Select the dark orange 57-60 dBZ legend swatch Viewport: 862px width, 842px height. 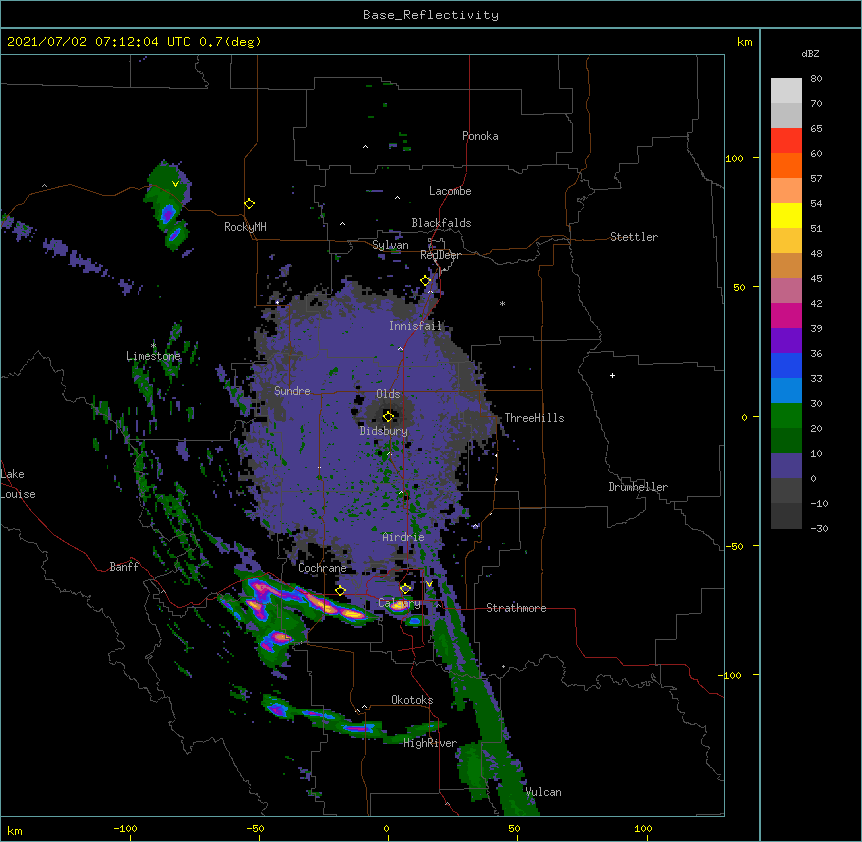pos(786,165)
